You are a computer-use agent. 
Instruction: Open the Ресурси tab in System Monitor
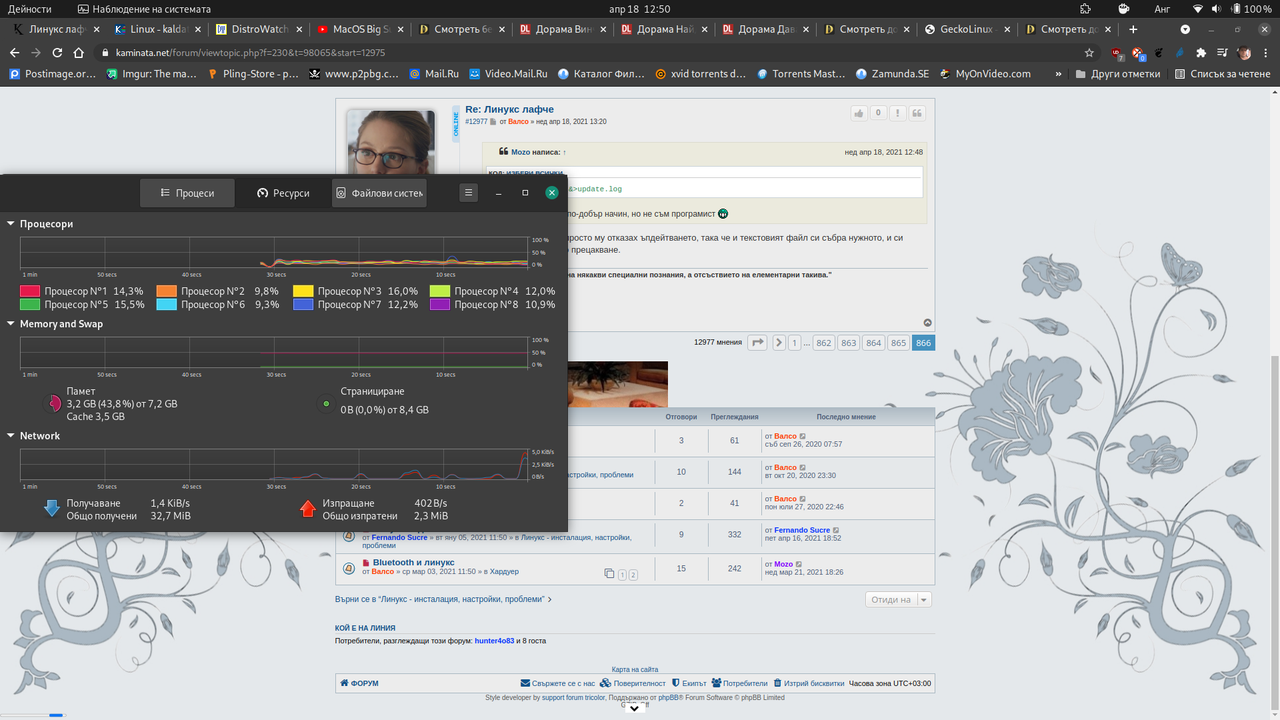[283, 193]
